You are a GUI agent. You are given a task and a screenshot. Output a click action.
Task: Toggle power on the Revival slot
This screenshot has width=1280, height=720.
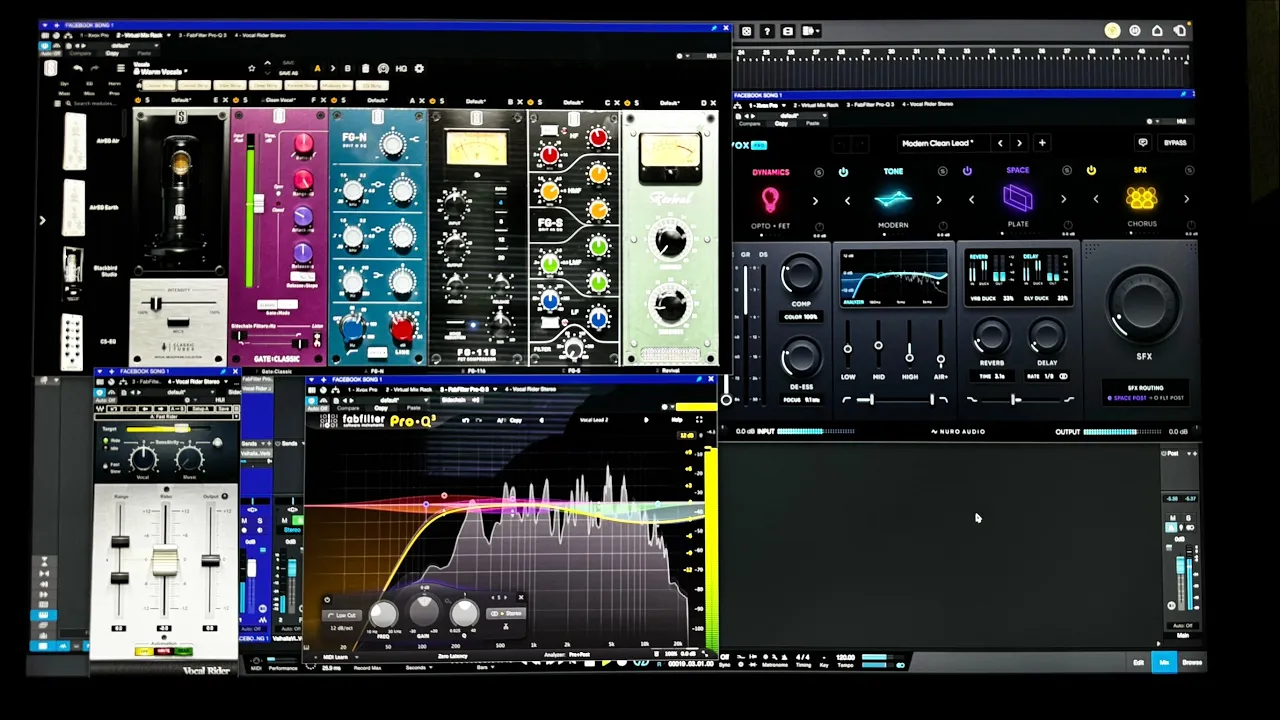click(x=627, y=101)
